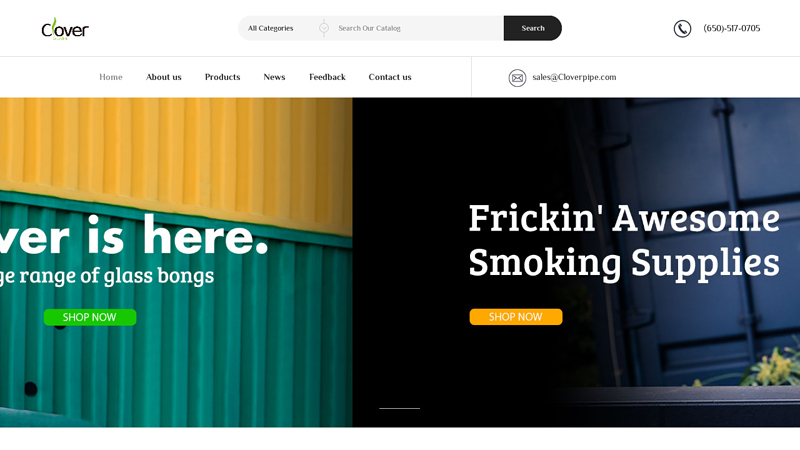The height and width of the screenshot is (450, 800).
Task: Email sales@Cloverpipe.com link
Action: point(574,77)
